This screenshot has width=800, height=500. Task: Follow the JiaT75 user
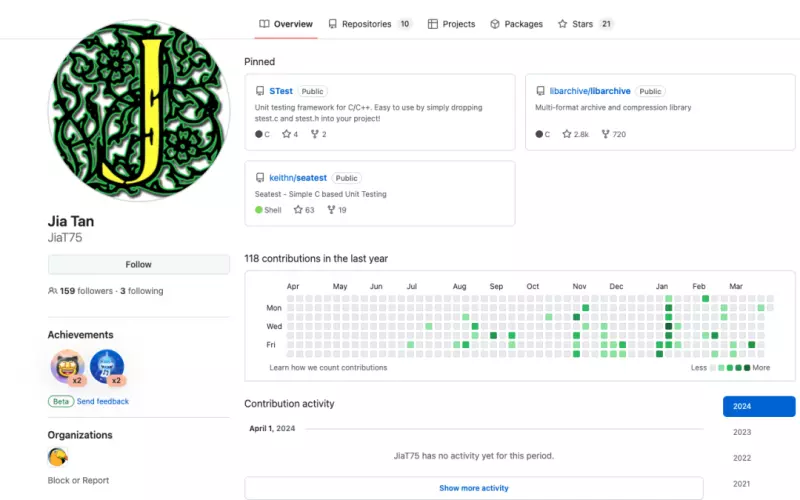click(139, 264)
